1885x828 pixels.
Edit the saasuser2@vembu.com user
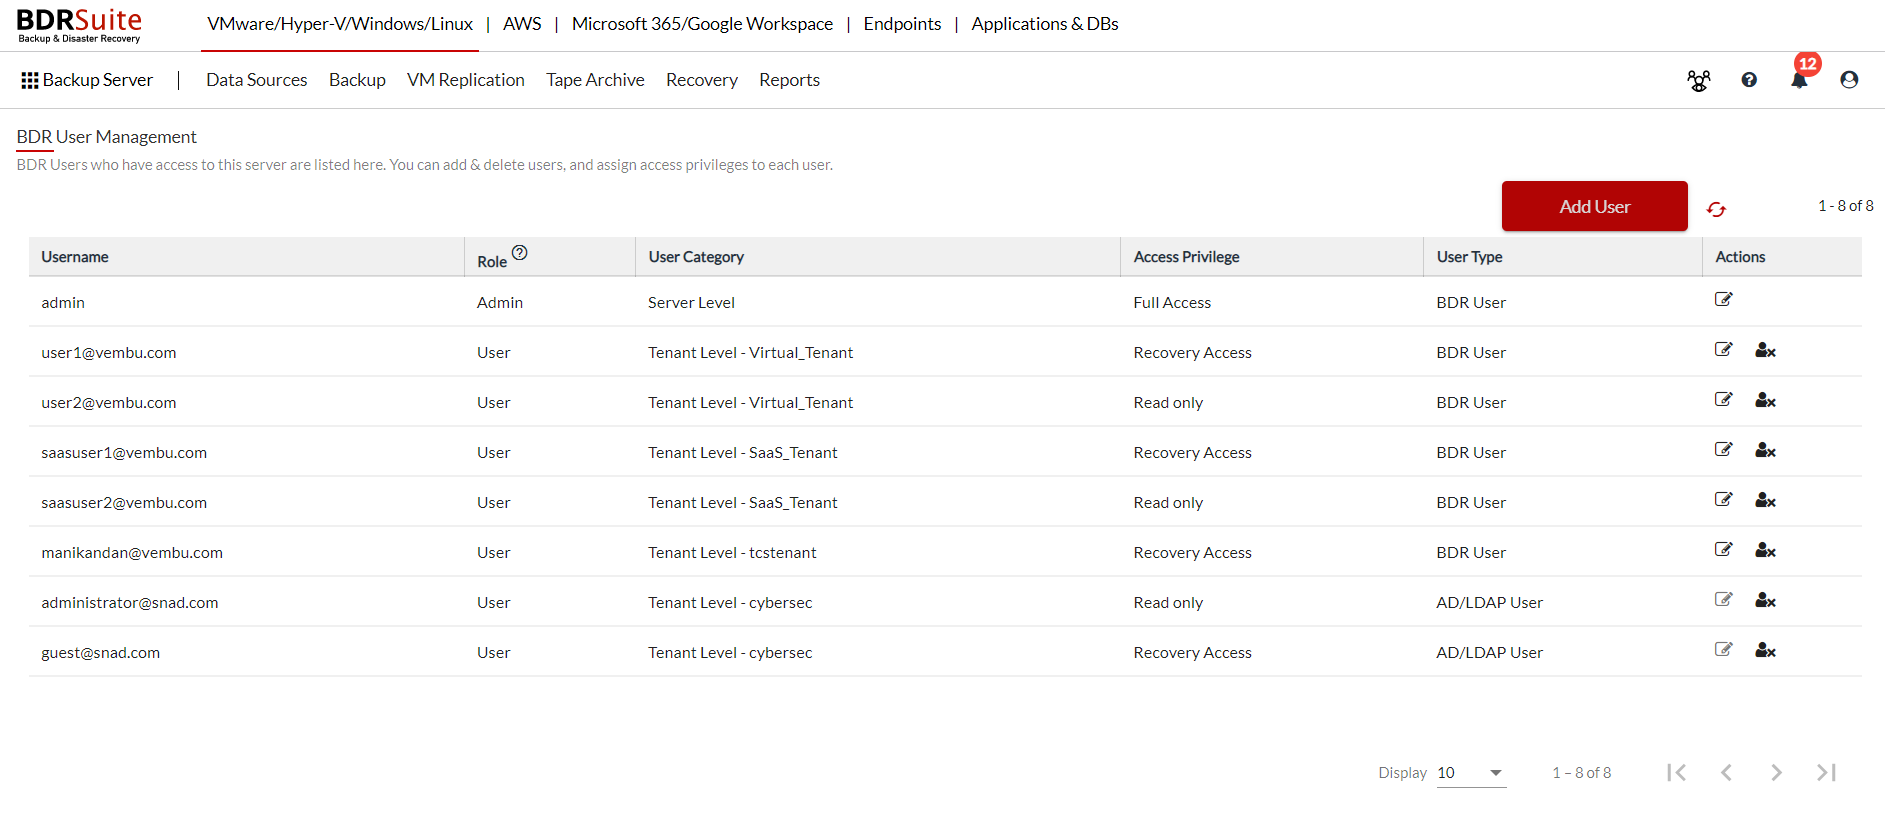click(x=1723, y=499)
